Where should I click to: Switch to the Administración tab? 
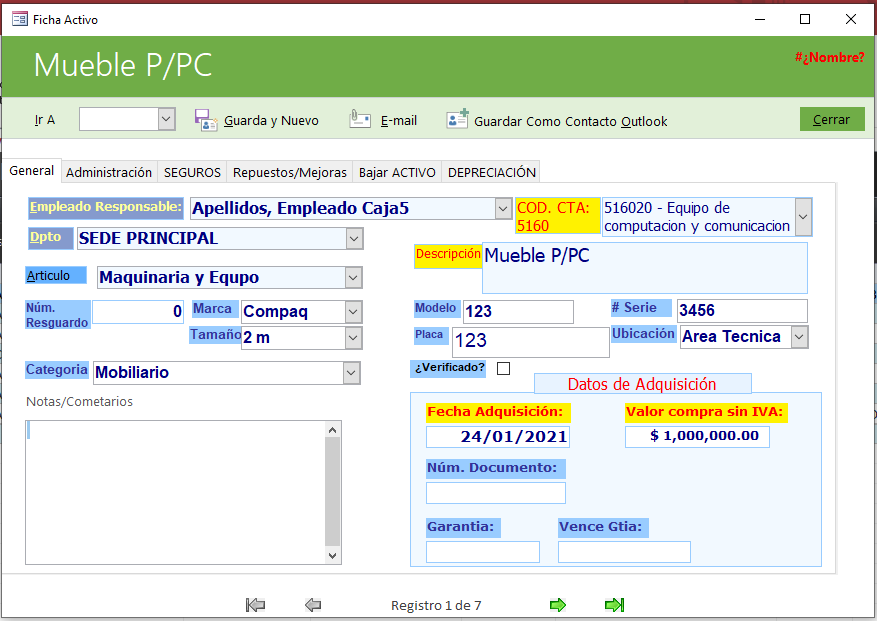pyautogui.click(x=109, y=172)
